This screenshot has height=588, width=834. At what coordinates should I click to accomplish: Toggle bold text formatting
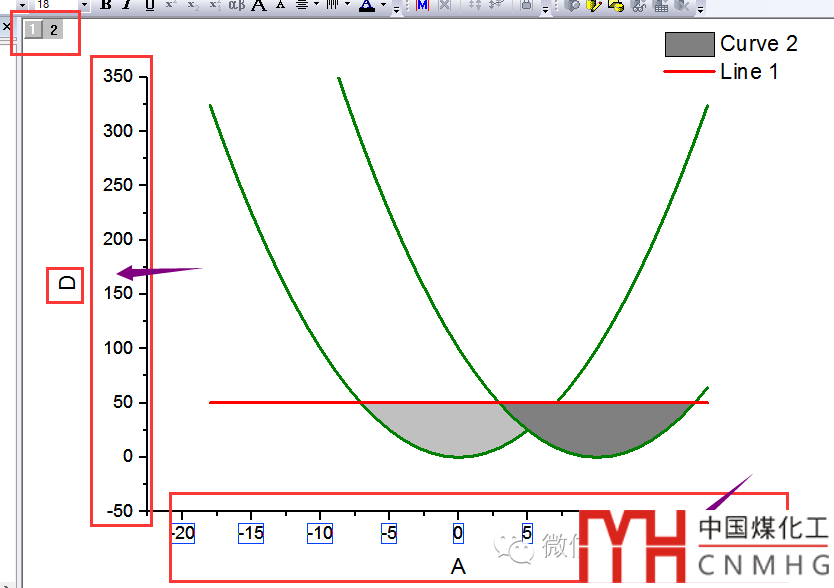[106, 5]
